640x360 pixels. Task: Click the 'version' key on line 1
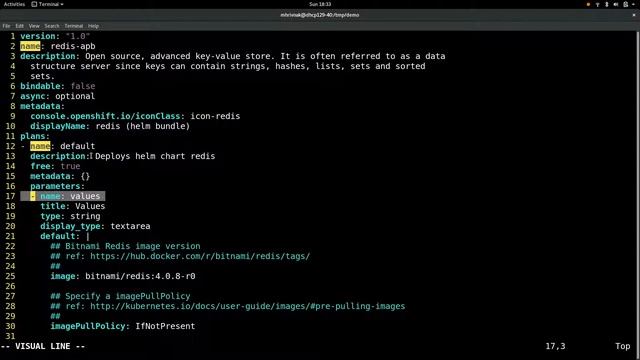[x=38, y=36]
